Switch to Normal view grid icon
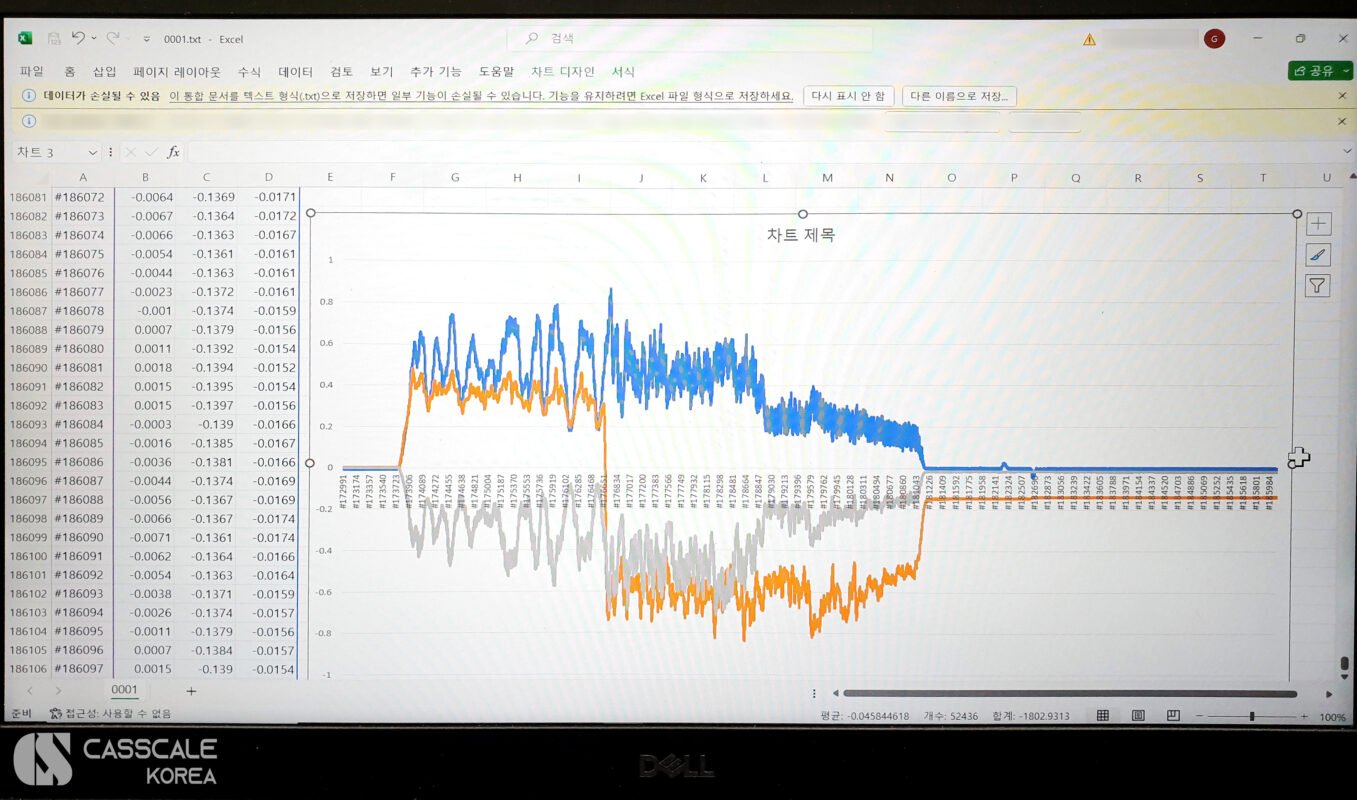The height and width of the screenshot is (800, 1357). 1103,716
